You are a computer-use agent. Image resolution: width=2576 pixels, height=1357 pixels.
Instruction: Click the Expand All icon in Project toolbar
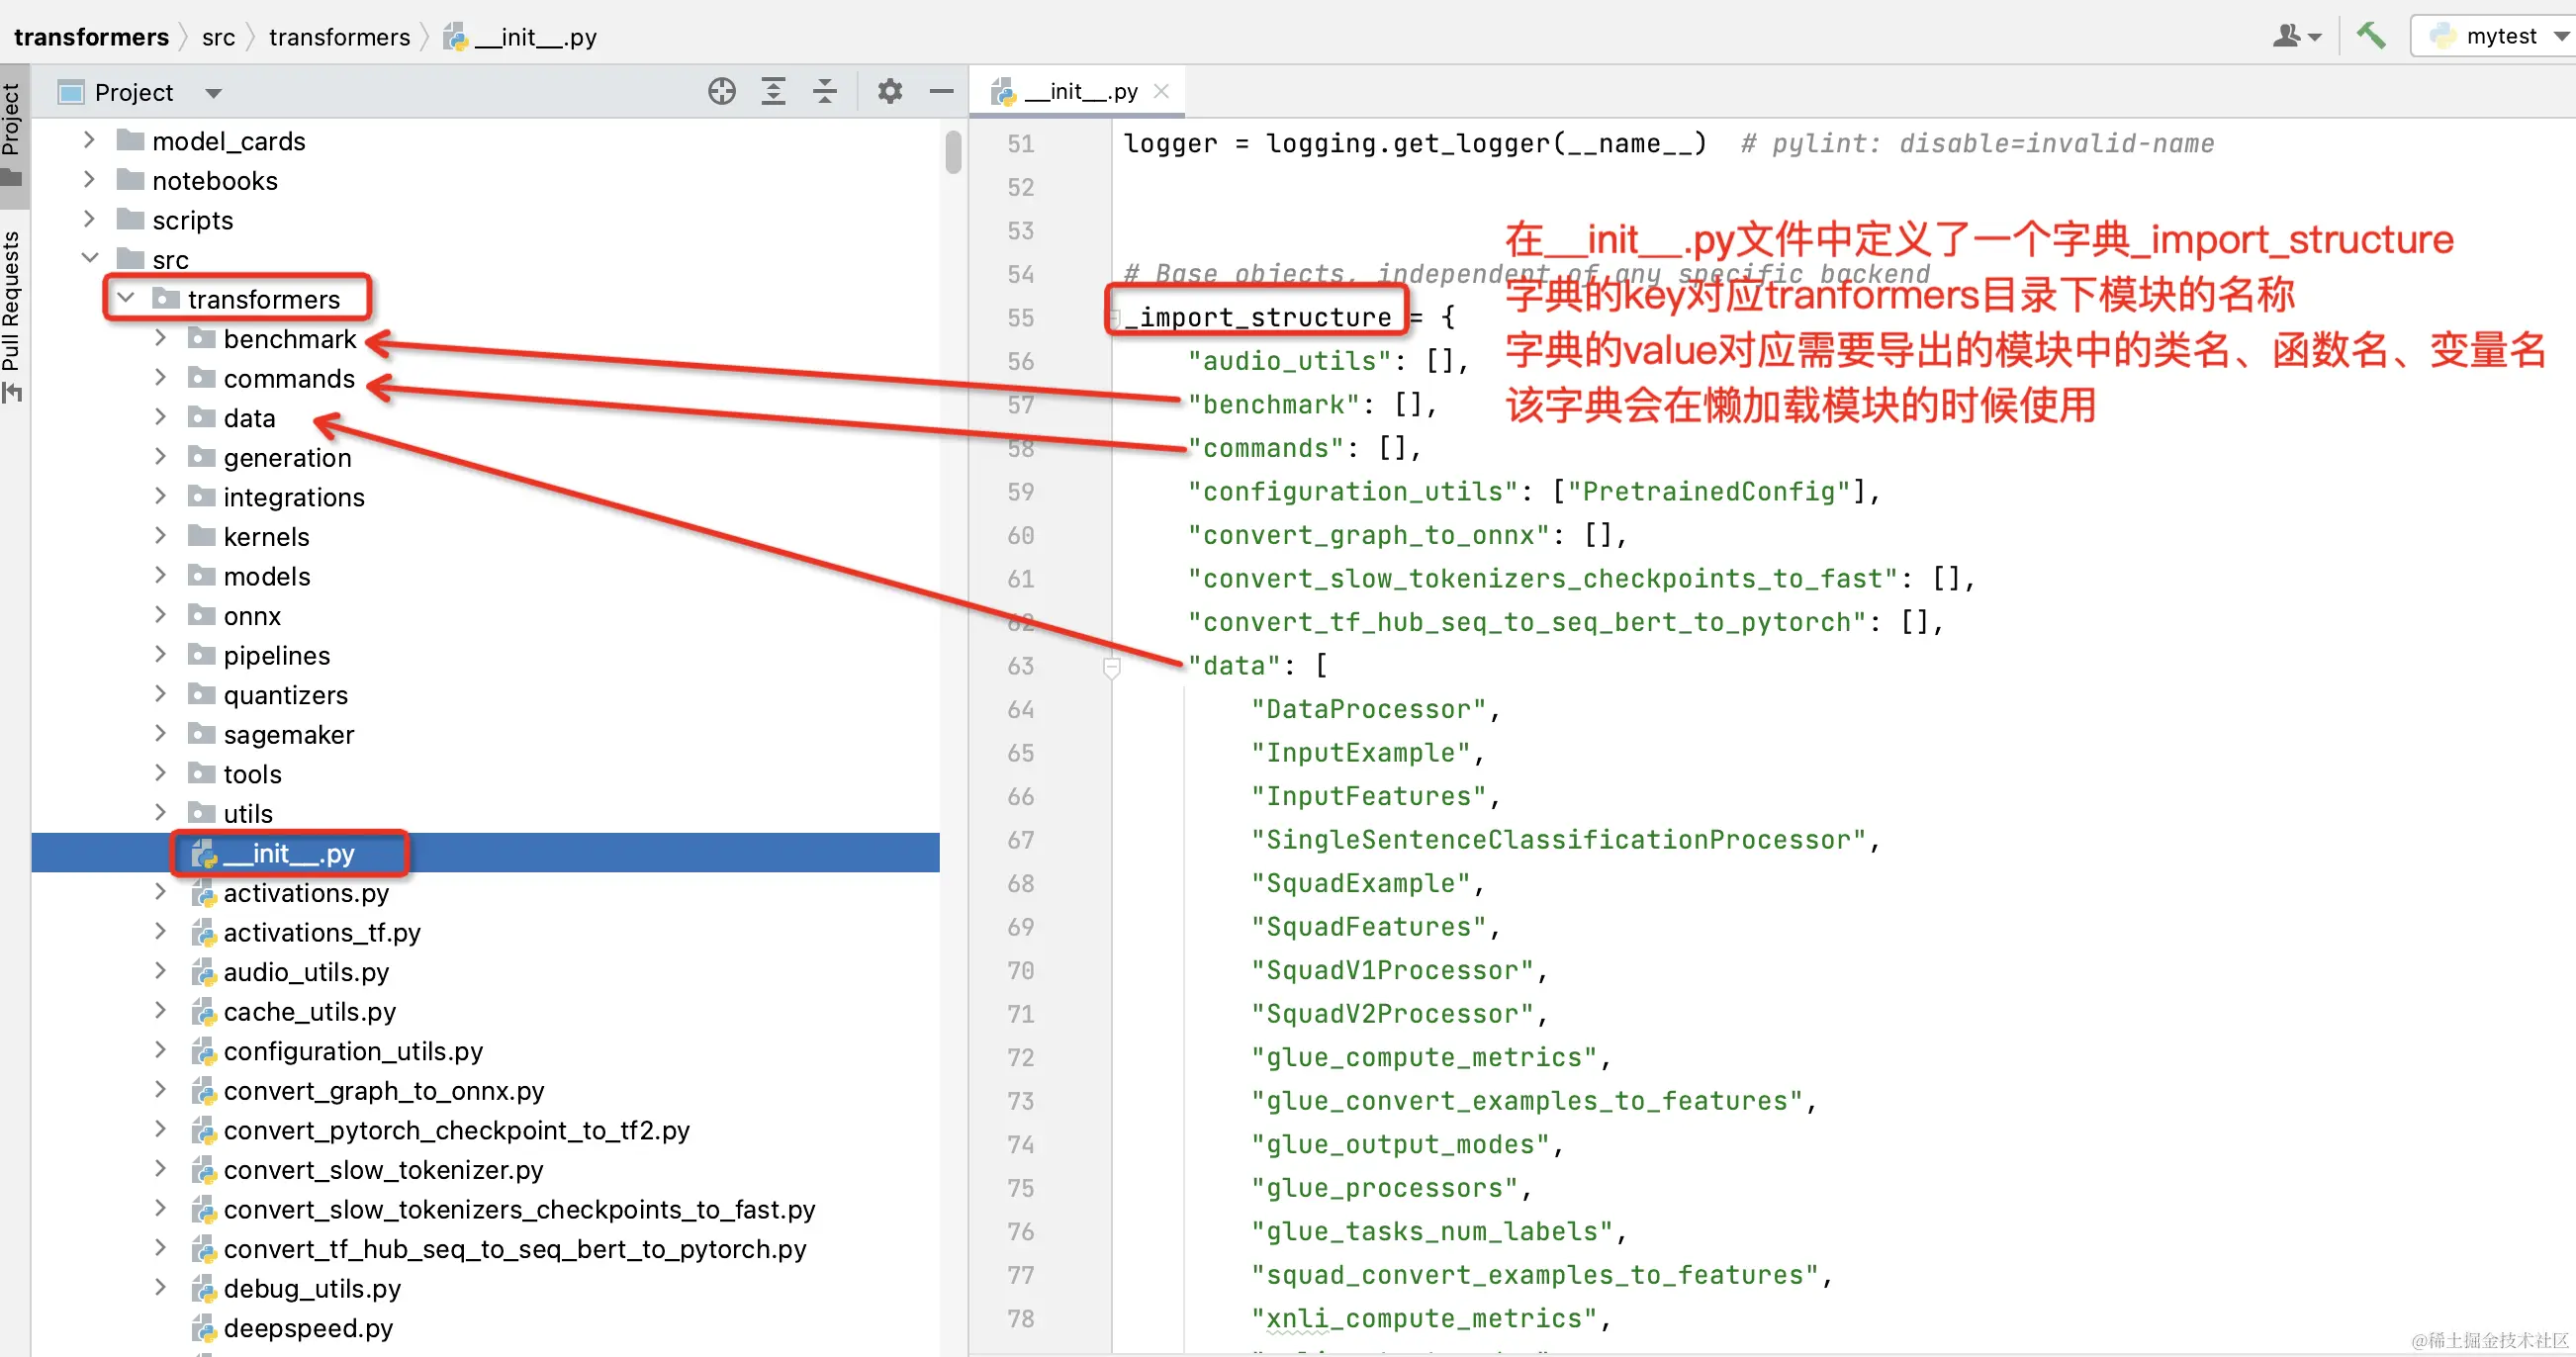[x=773, y=91]
